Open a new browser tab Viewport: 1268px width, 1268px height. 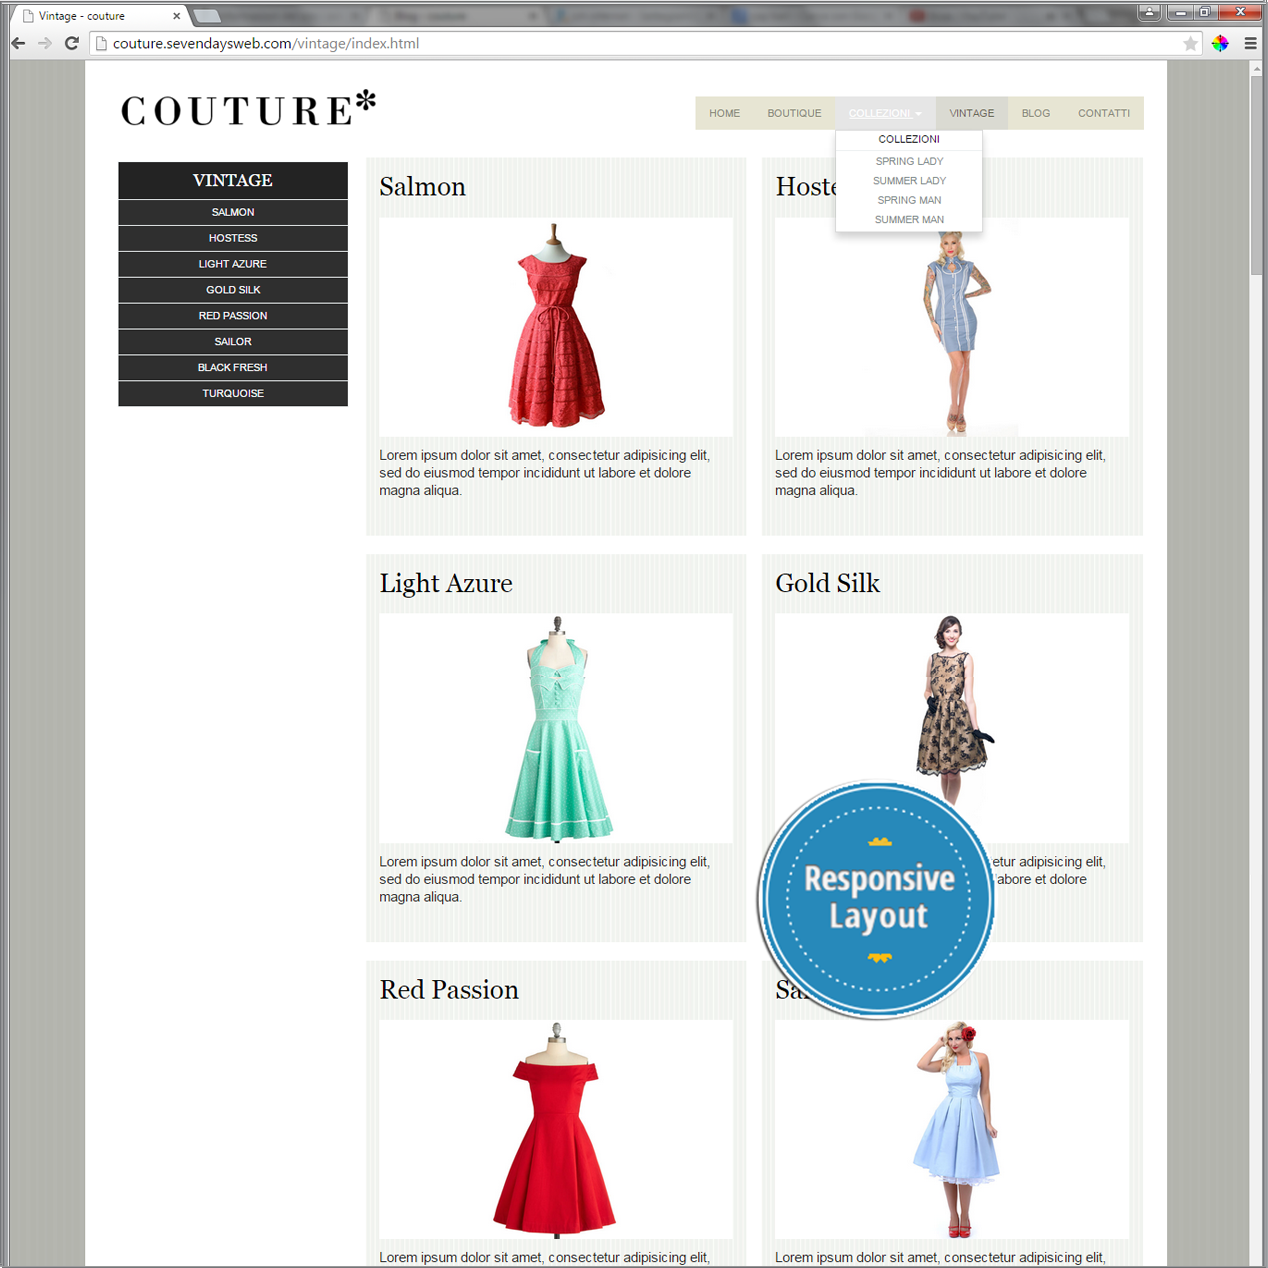pos(207,16)
